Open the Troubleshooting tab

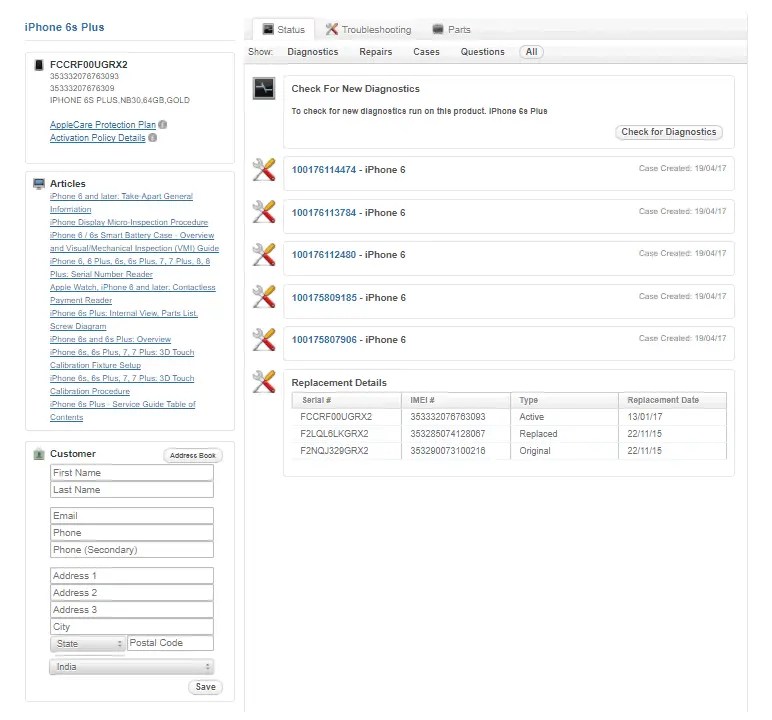[368, 30]
